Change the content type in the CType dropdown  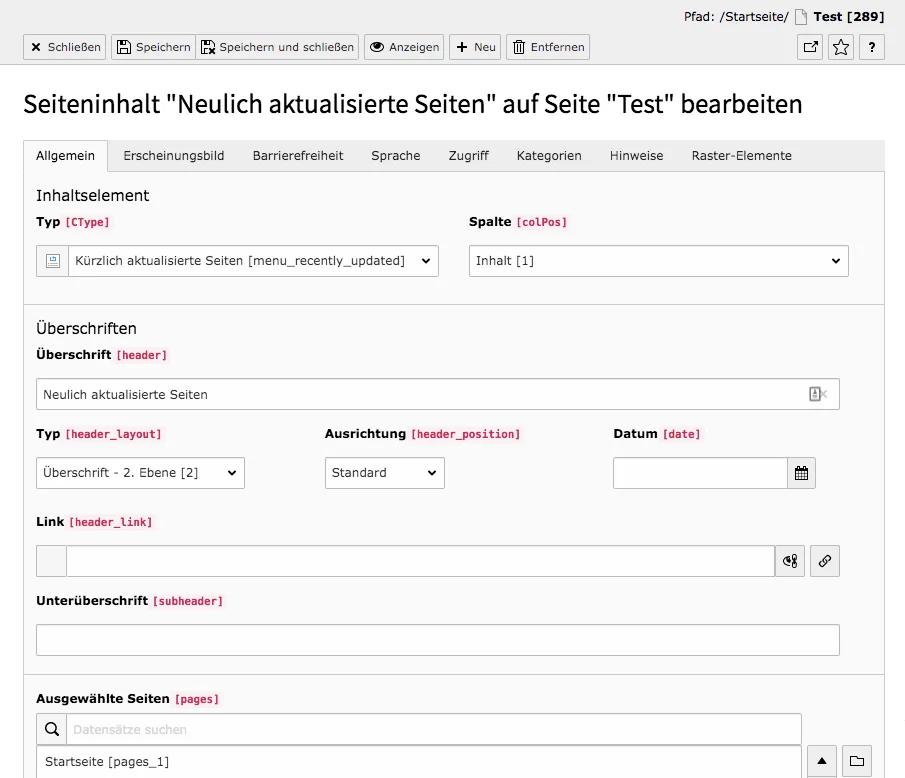[x=250, y=260]
